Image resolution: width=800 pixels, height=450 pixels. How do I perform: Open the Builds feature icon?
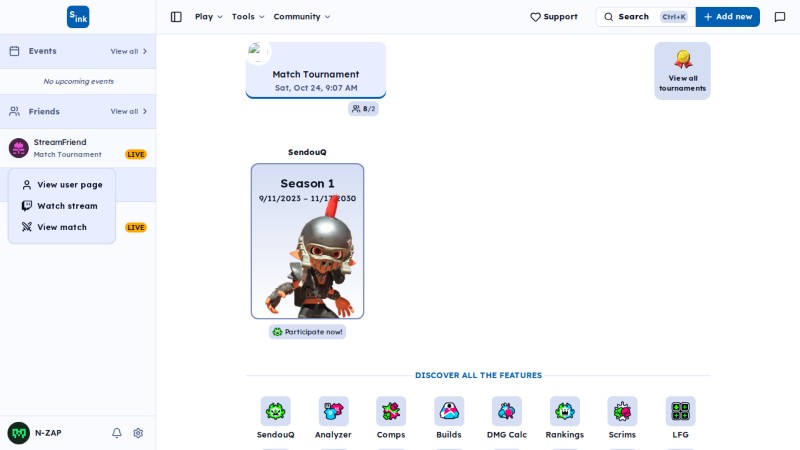click(449, 411)
